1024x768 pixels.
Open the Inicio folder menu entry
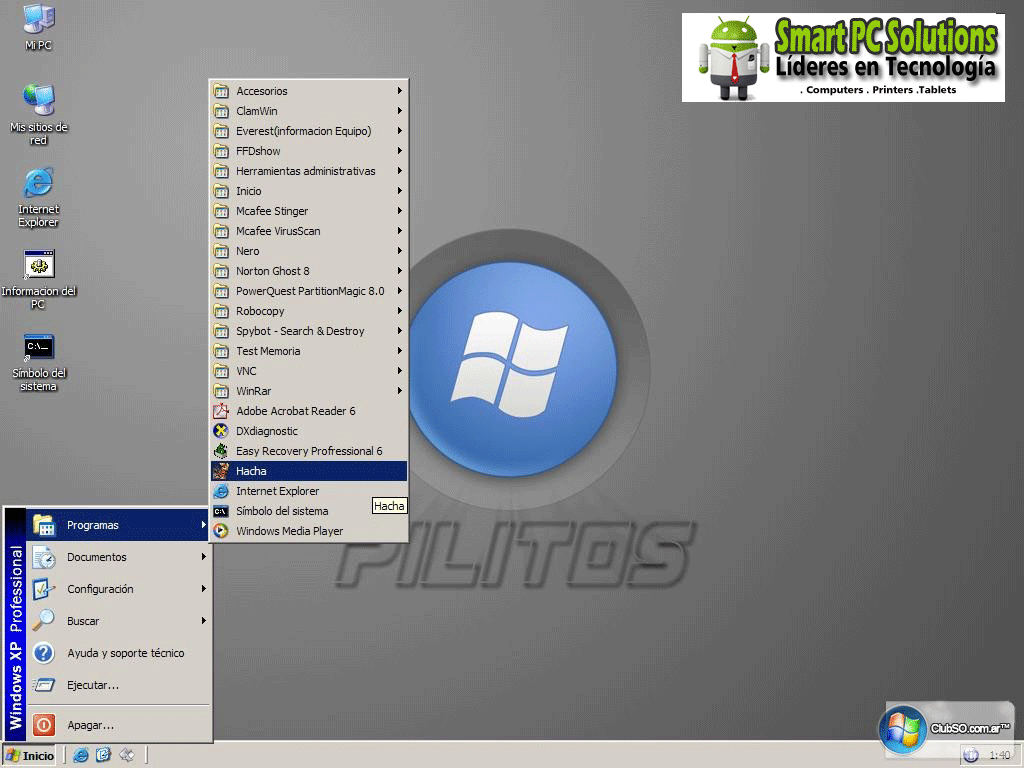pyautogui.click(x=308, y=191)
